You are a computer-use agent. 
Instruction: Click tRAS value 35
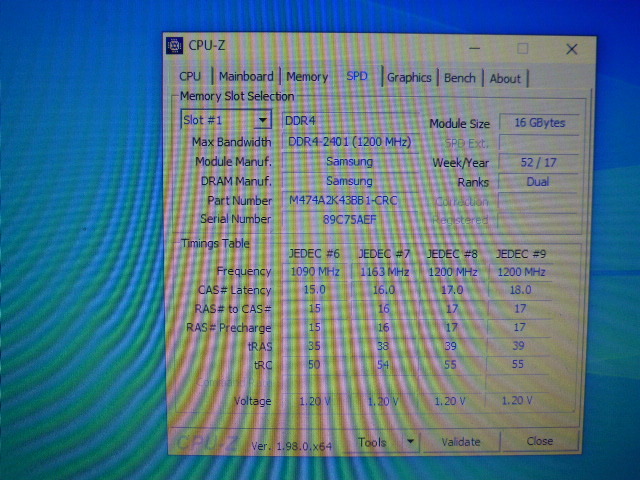[314, 346]
